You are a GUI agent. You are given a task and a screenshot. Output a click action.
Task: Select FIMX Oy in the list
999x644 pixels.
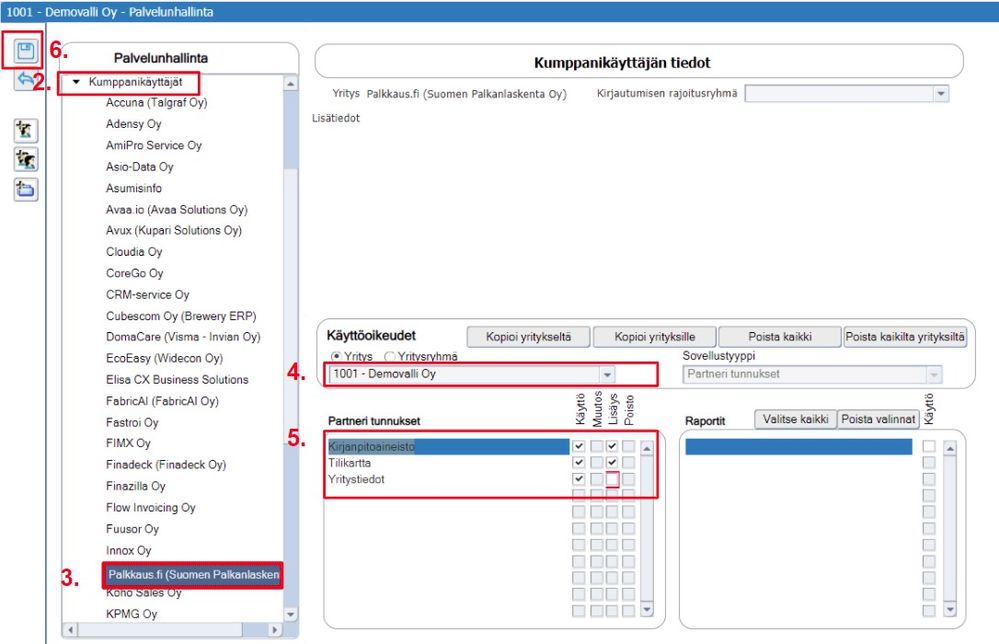pos(128,443)
